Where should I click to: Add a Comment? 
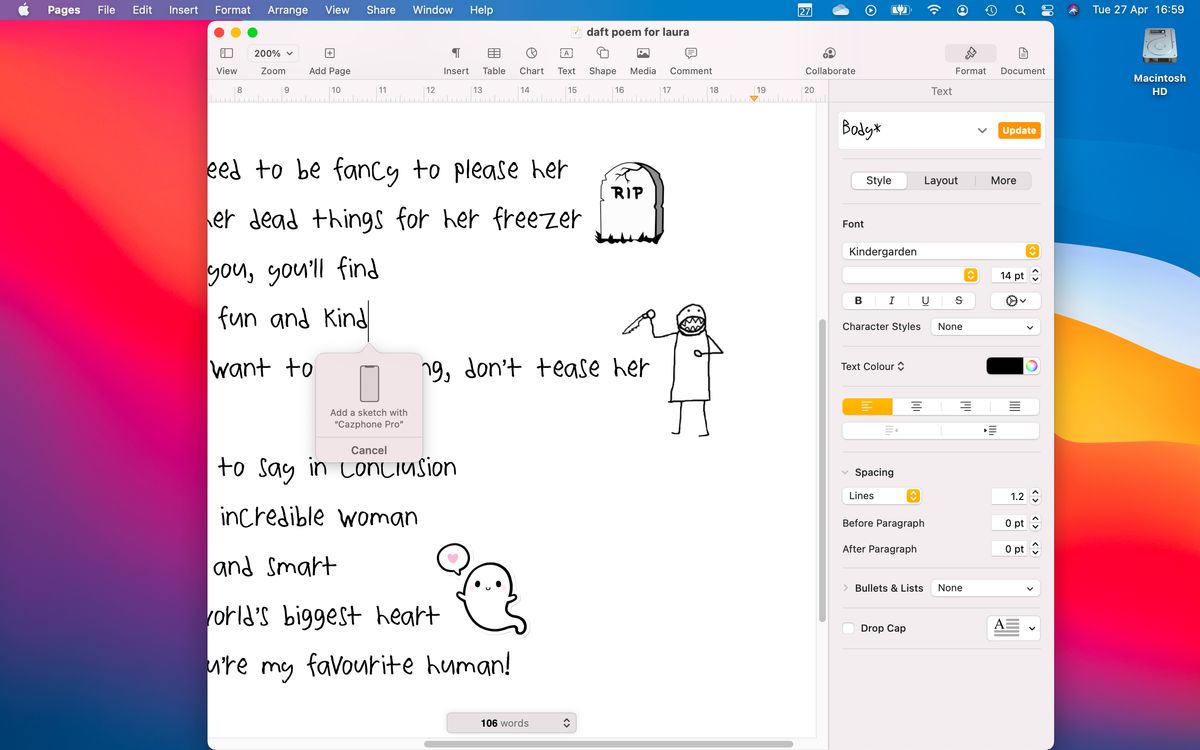[689, 58]
